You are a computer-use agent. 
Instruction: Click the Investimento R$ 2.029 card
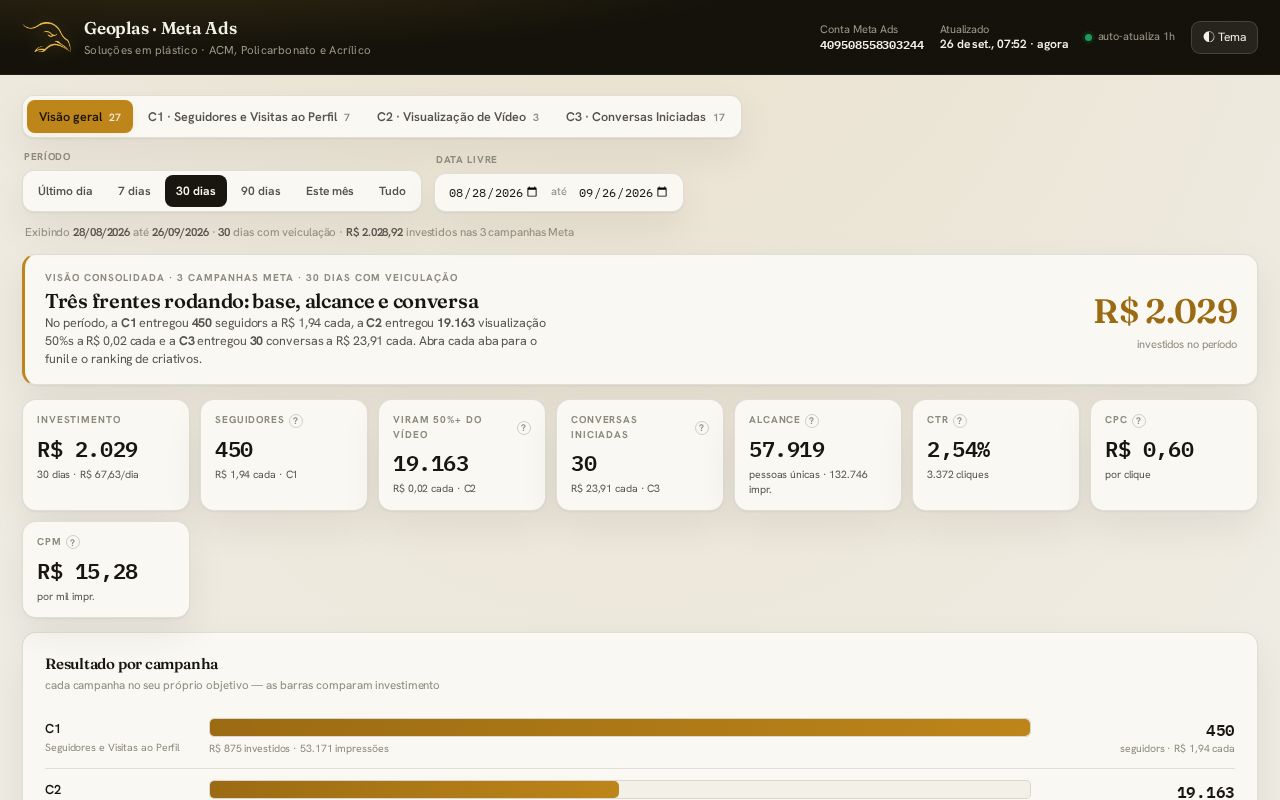(106, 455)
